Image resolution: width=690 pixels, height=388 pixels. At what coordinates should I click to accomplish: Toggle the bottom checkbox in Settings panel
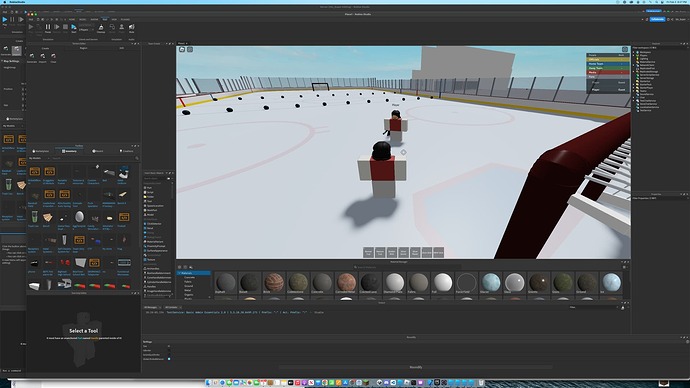click(x=169, y=359)
